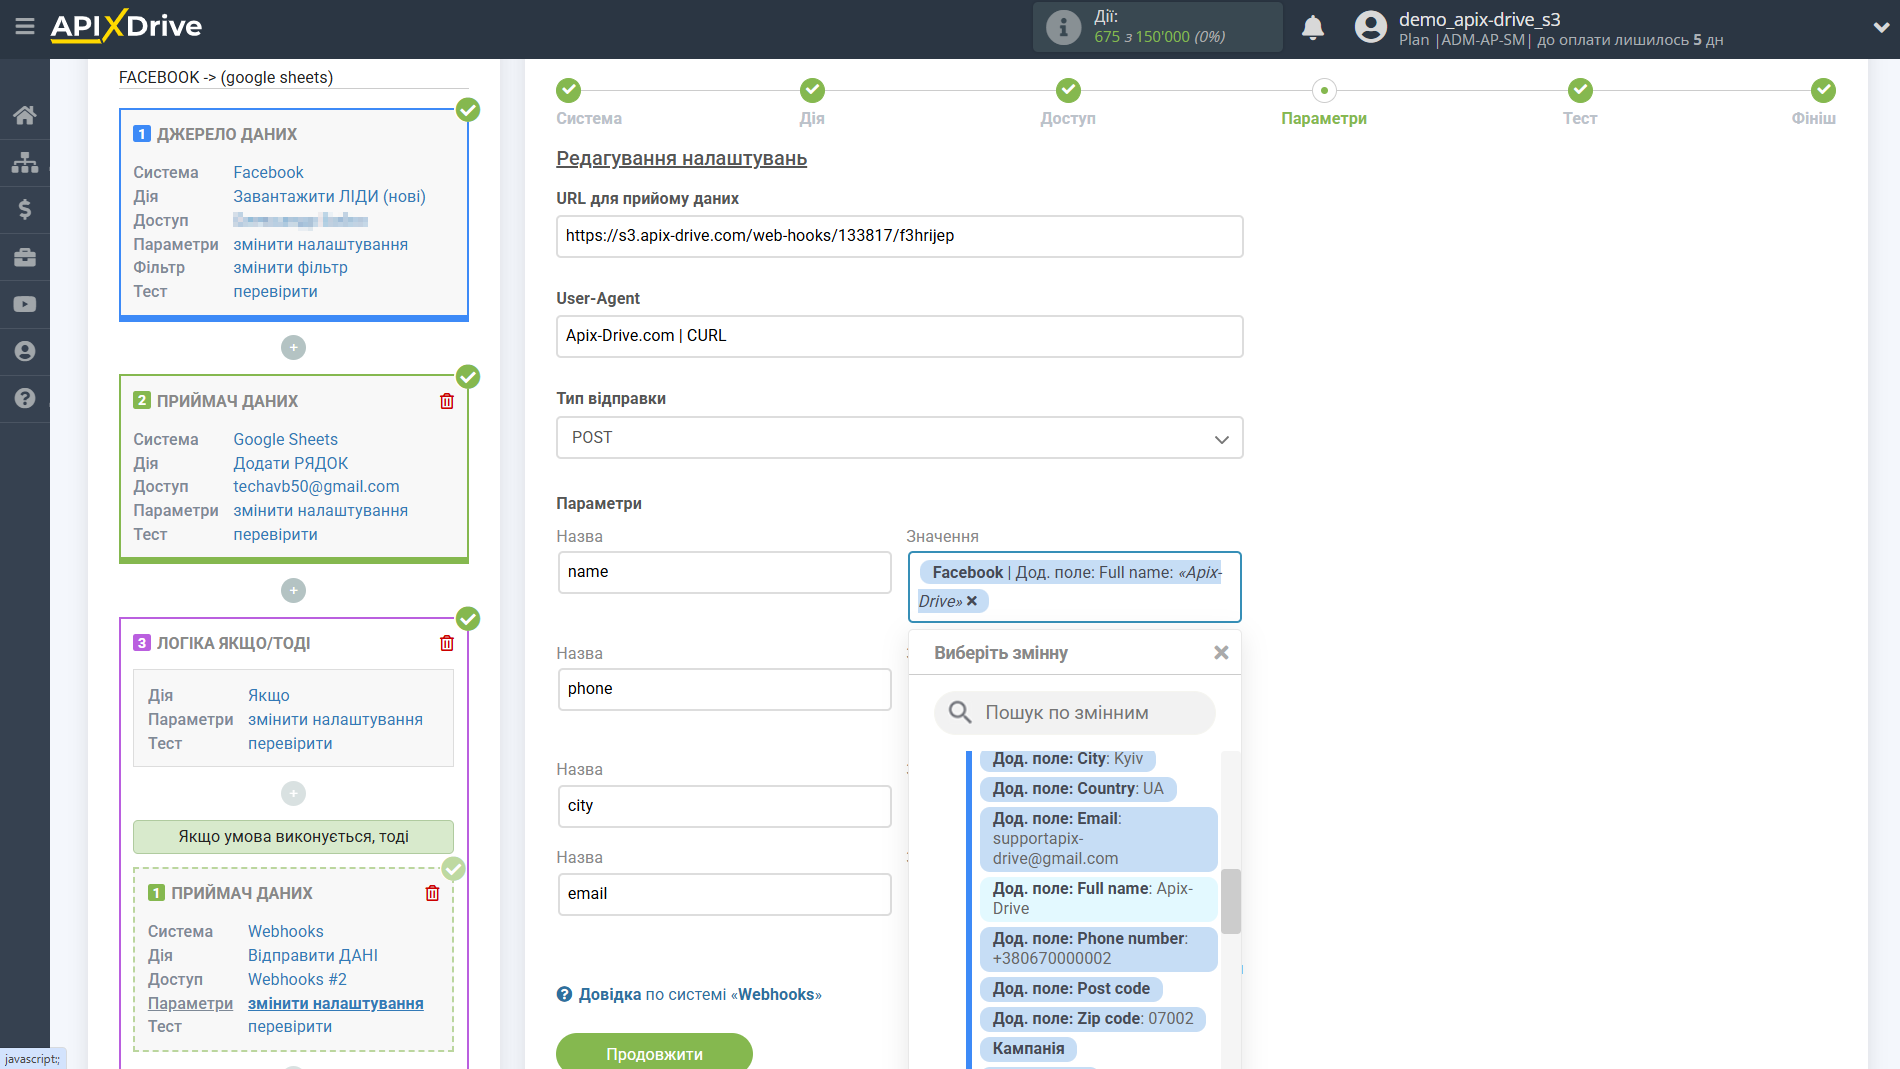Close the variable selection panel

1221,653
